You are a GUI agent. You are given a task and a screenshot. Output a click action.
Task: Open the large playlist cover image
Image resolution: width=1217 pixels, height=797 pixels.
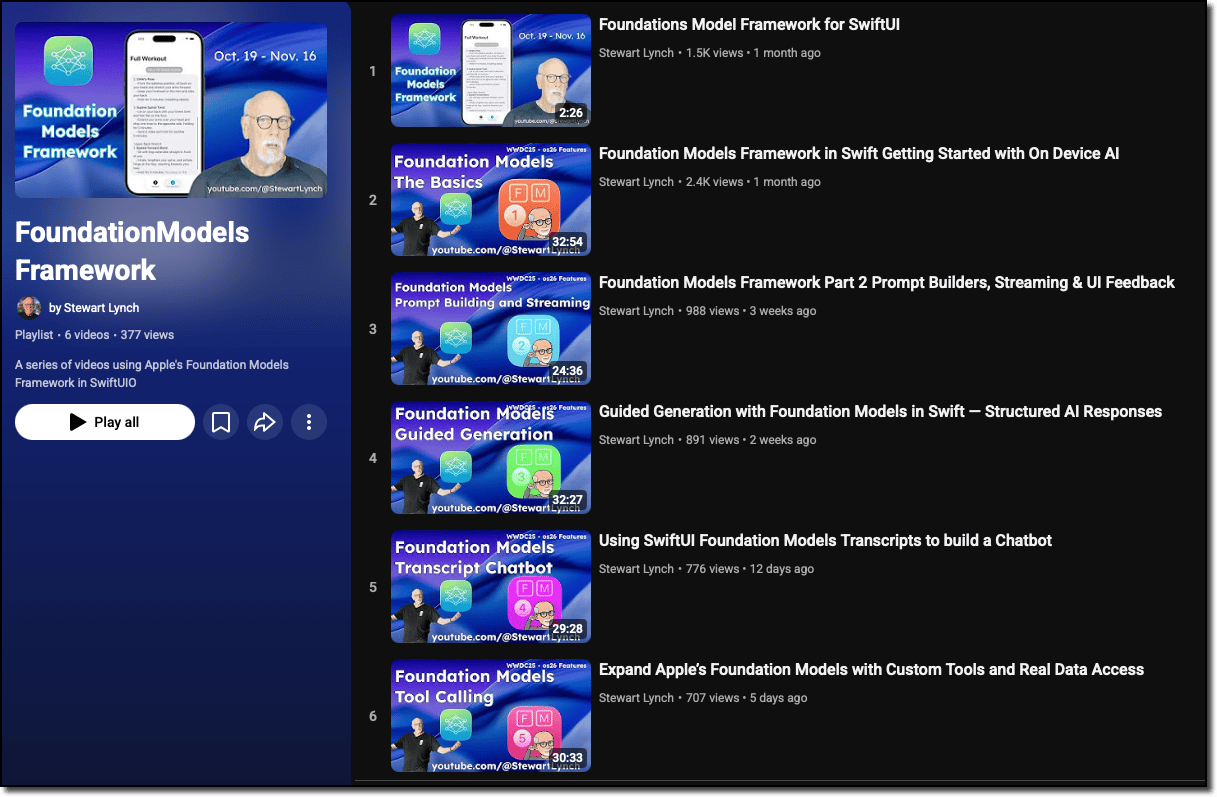[171, 110]
